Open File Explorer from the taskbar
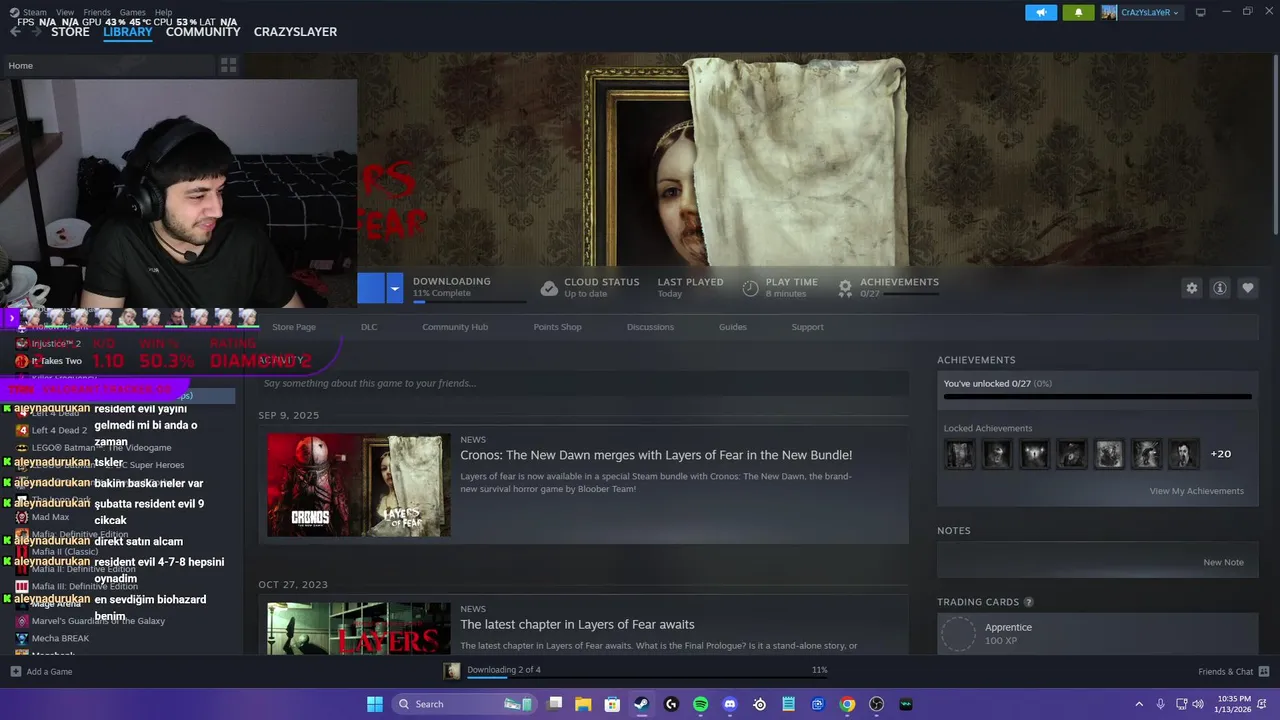Screen dimensions: 1280x720 [583, 704]
